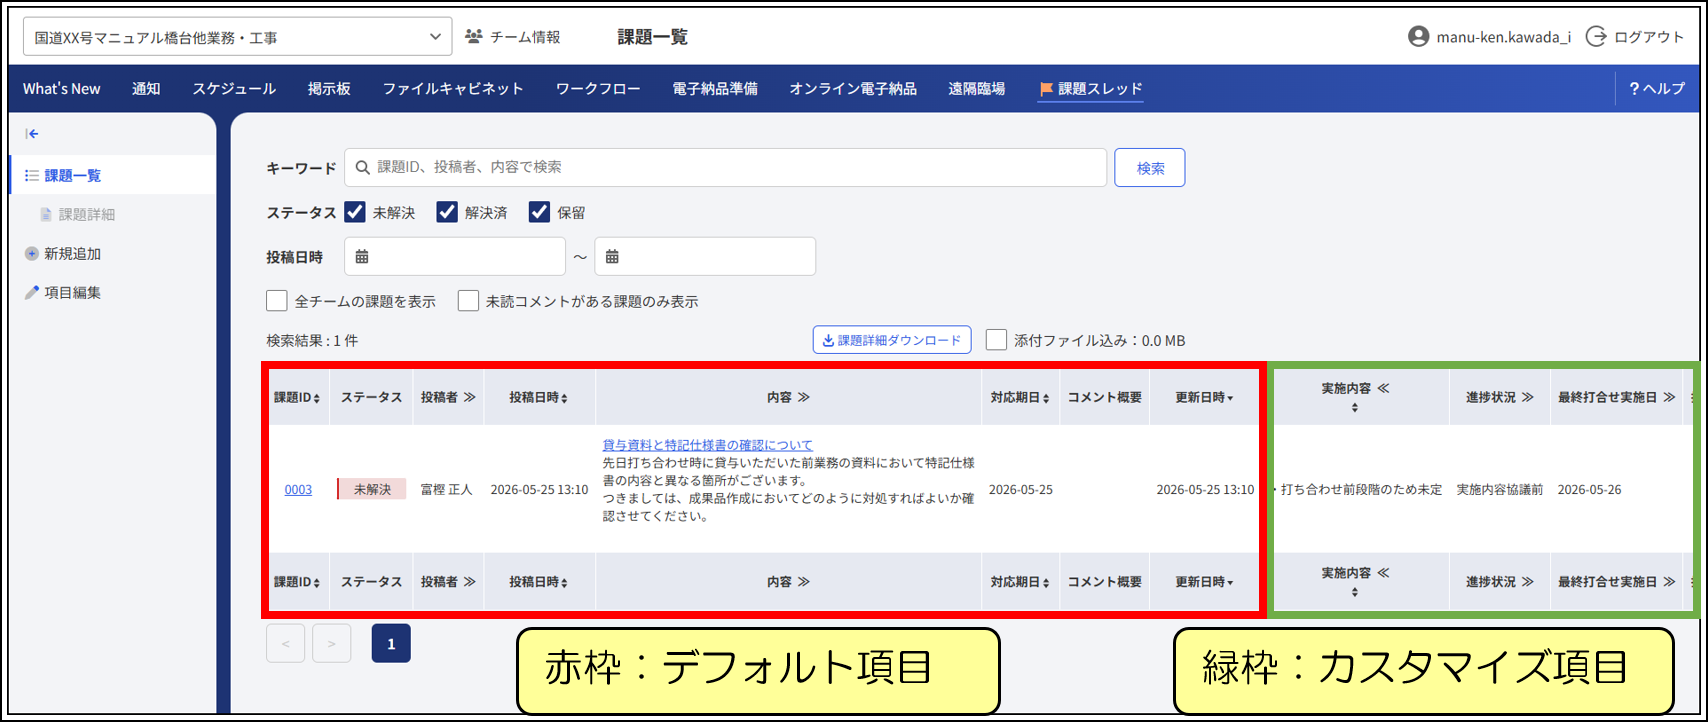Tick the 添付ファイル込み checkbox
Image resolution: width=1708 pixels, height=722 pixels.
[996, 340]
